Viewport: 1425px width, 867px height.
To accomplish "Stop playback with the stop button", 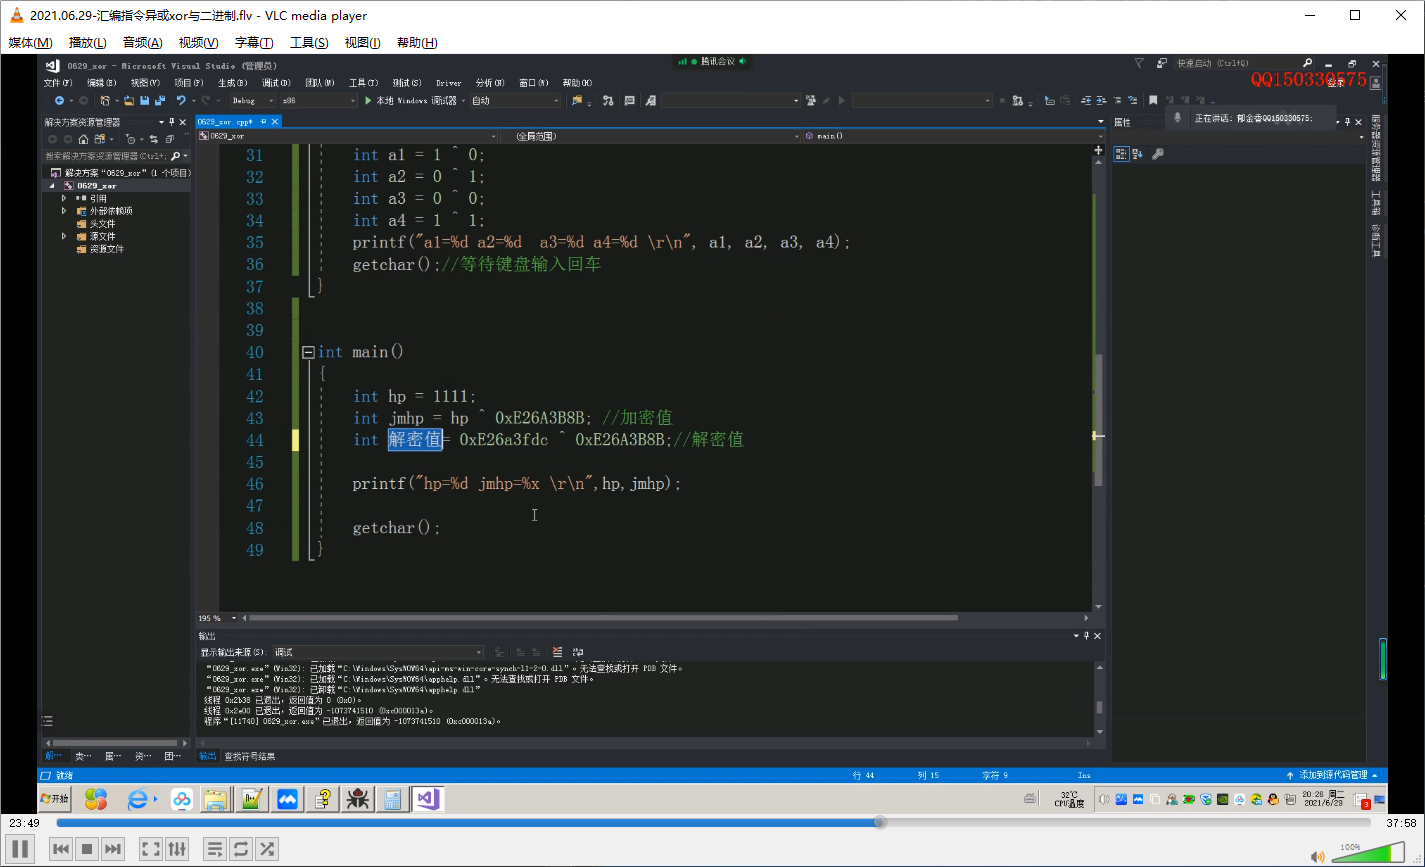I will click(87, 849).
